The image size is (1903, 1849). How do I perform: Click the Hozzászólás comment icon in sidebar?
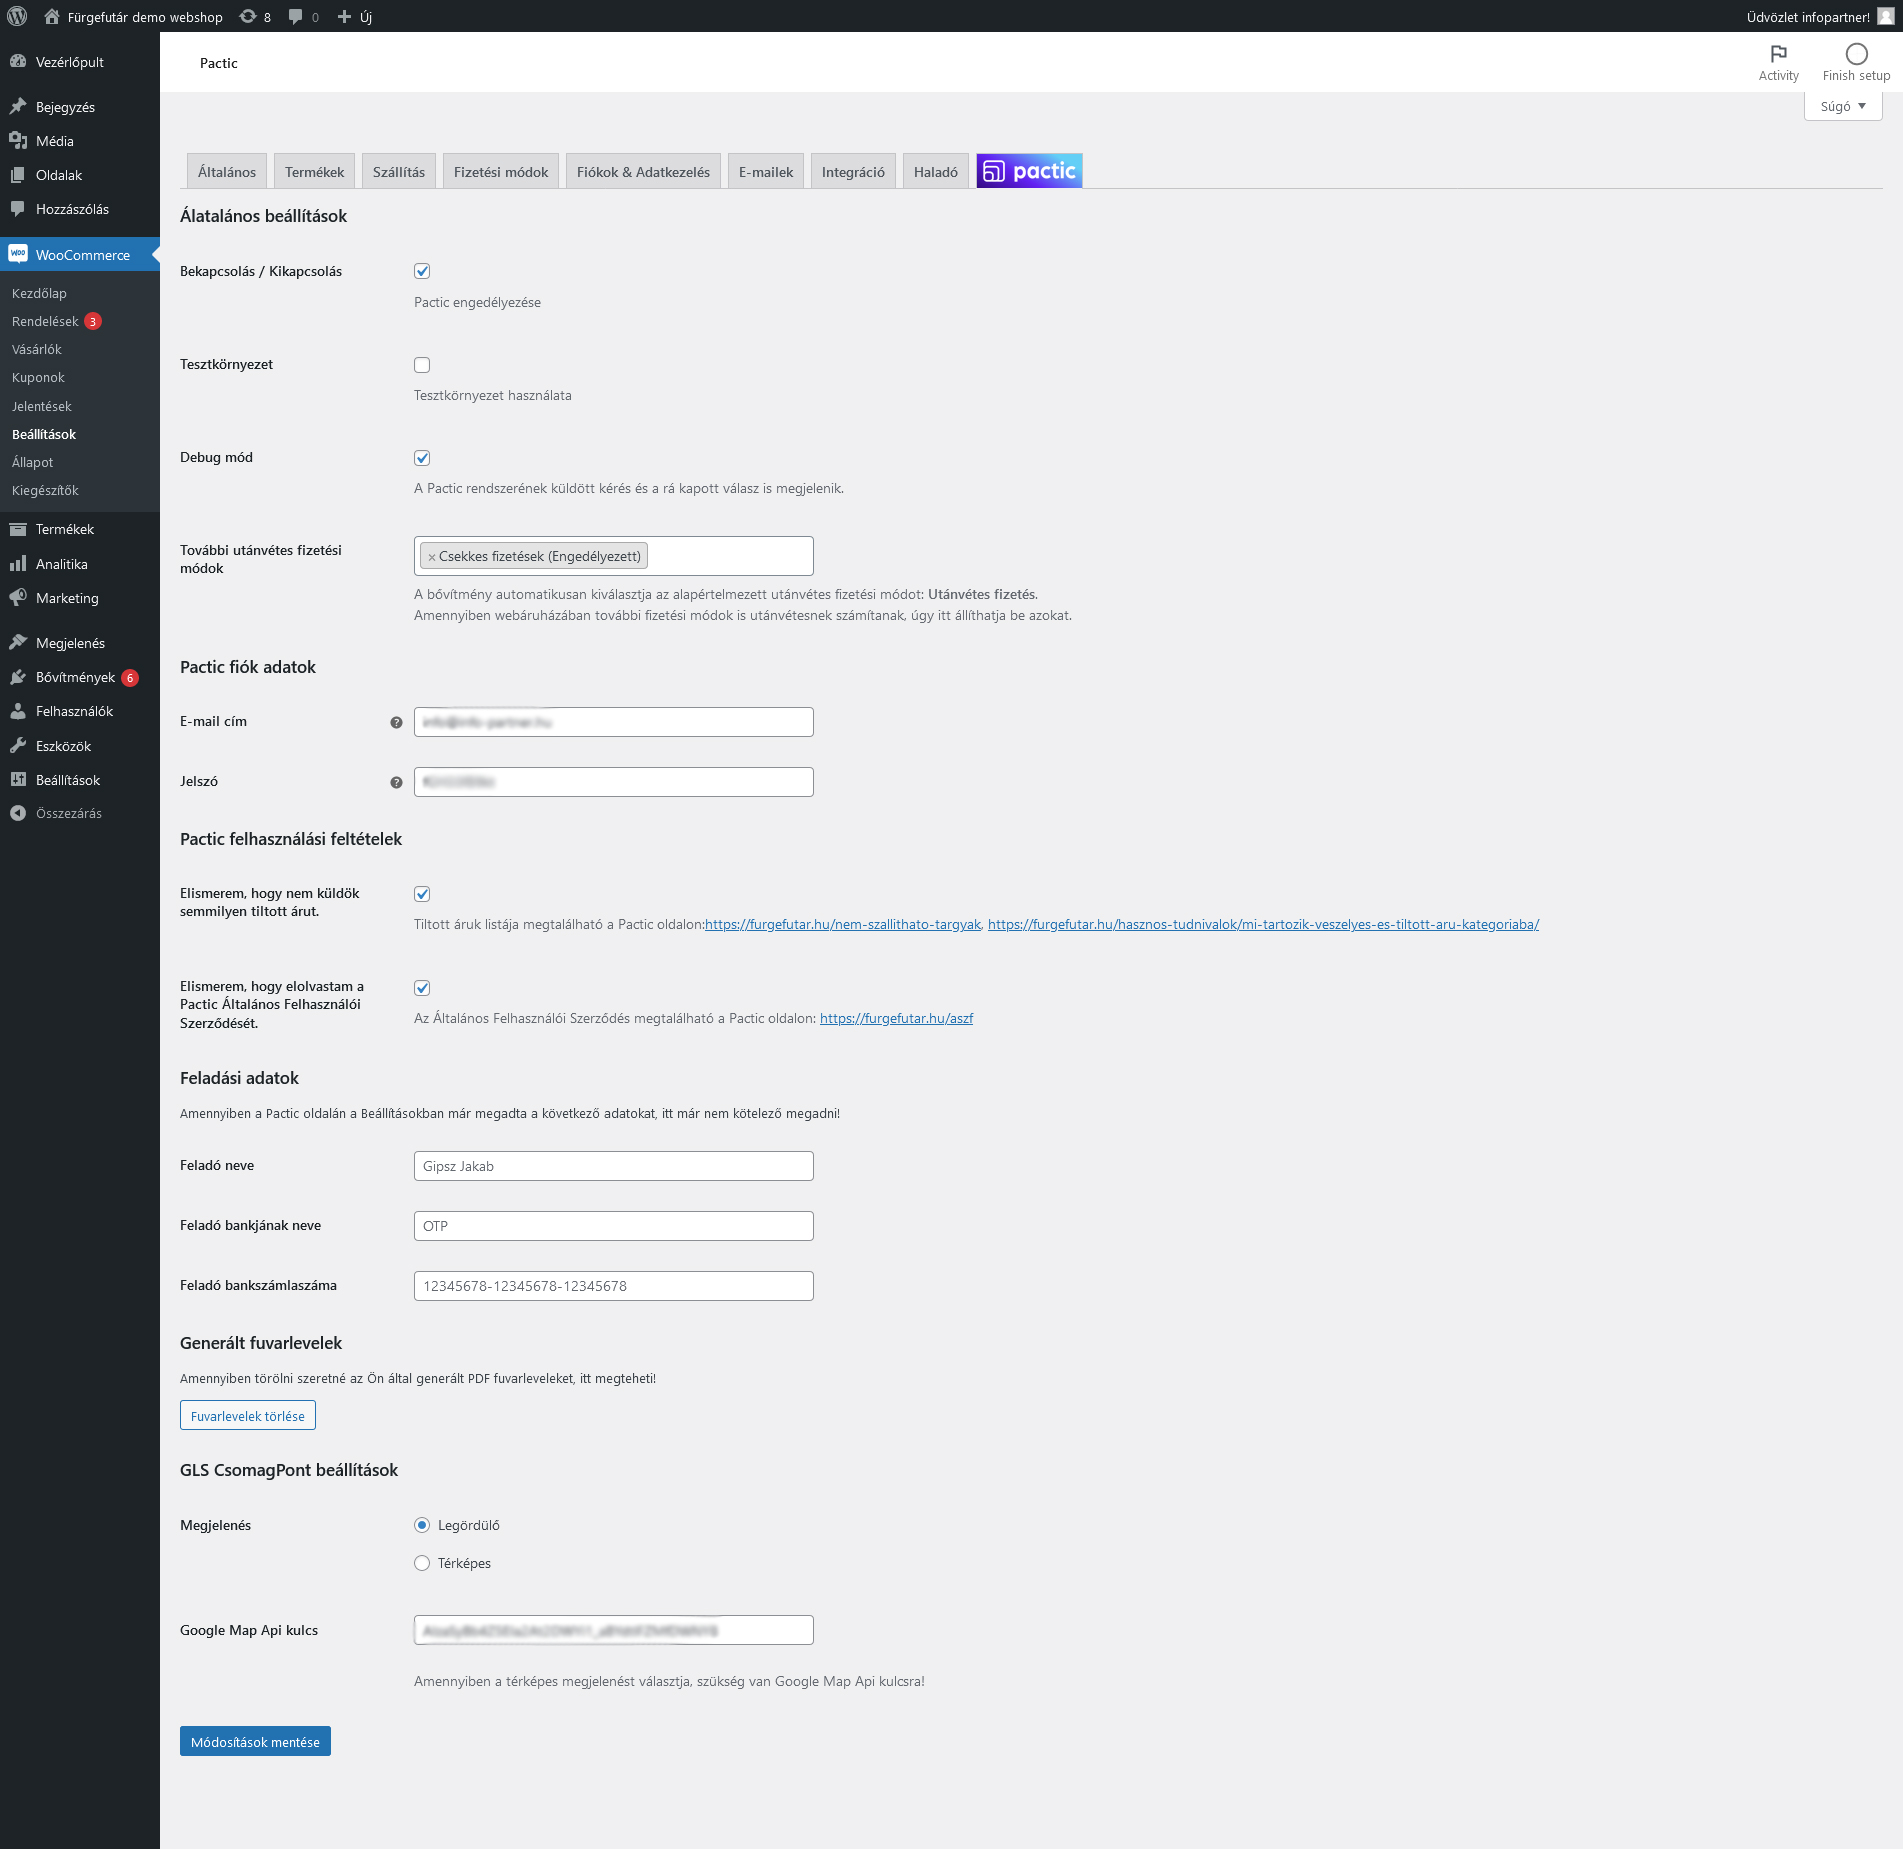18,209
